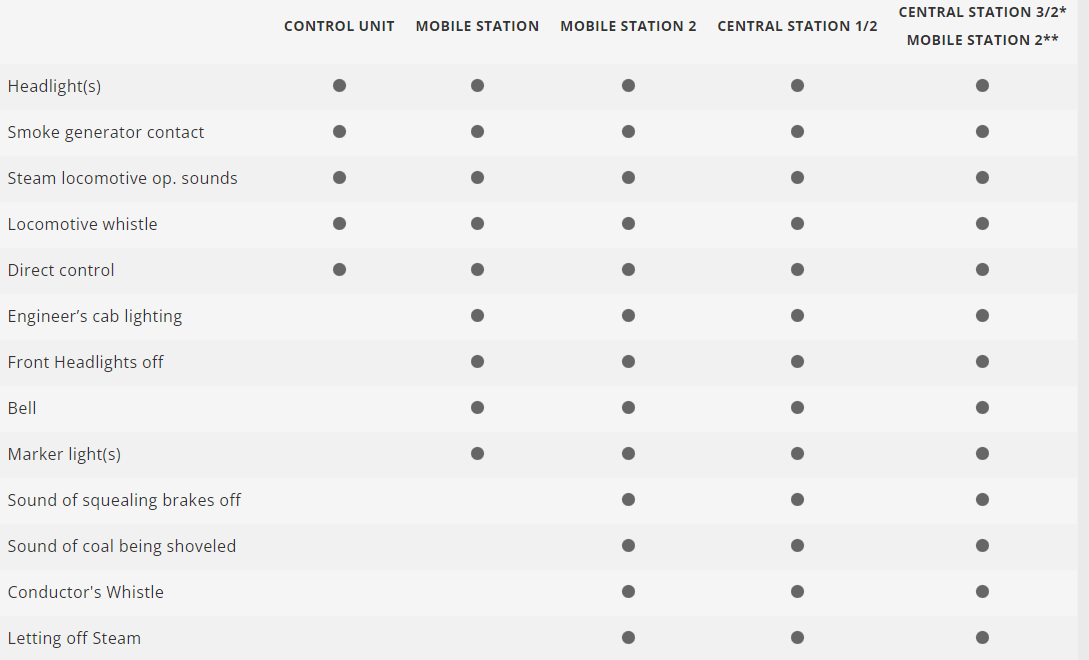Click Marker light(s) dot under Central Station 3/2
This screenshot has width=1089, height=660.
pos(982,454)
